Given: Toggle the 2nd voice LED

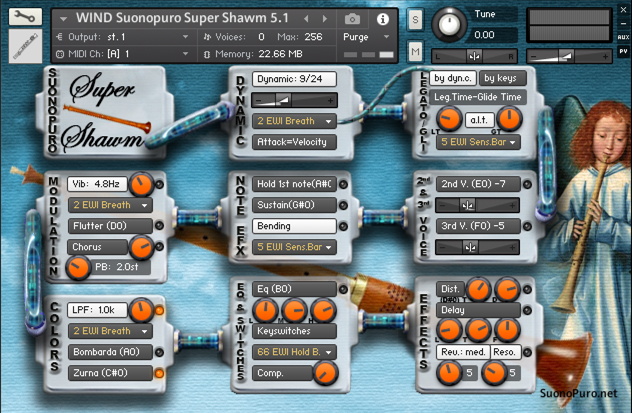Looking at the screenshot, I should point(527,185).
